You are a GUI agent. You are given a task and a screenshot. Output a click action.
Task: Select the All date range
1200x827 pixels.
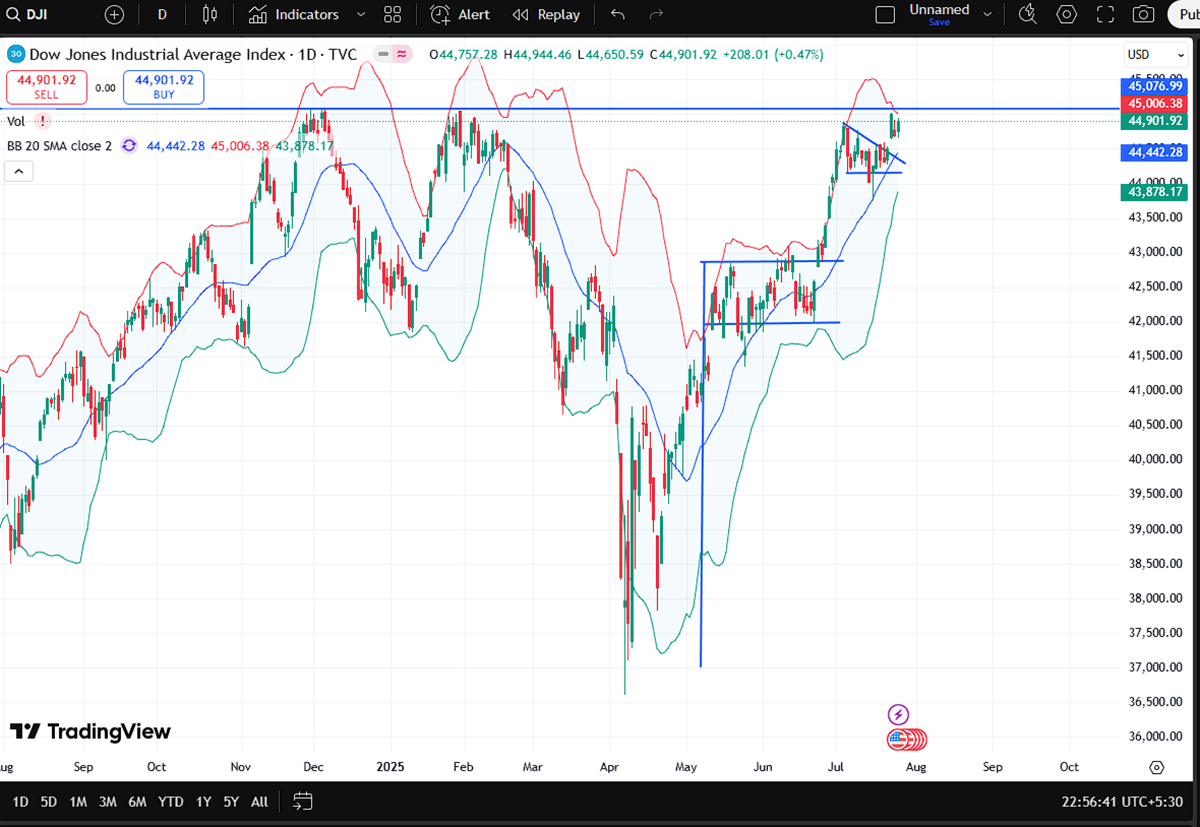[x=259, y=802]
